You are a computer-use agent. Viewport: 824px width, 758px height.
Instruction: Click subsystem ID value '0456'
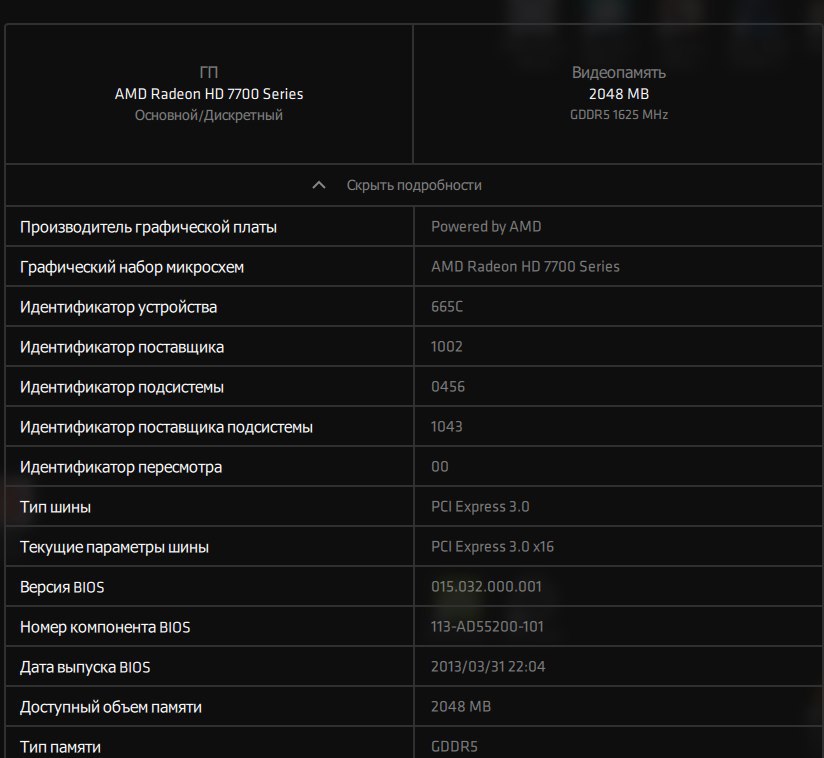point(448,386)
